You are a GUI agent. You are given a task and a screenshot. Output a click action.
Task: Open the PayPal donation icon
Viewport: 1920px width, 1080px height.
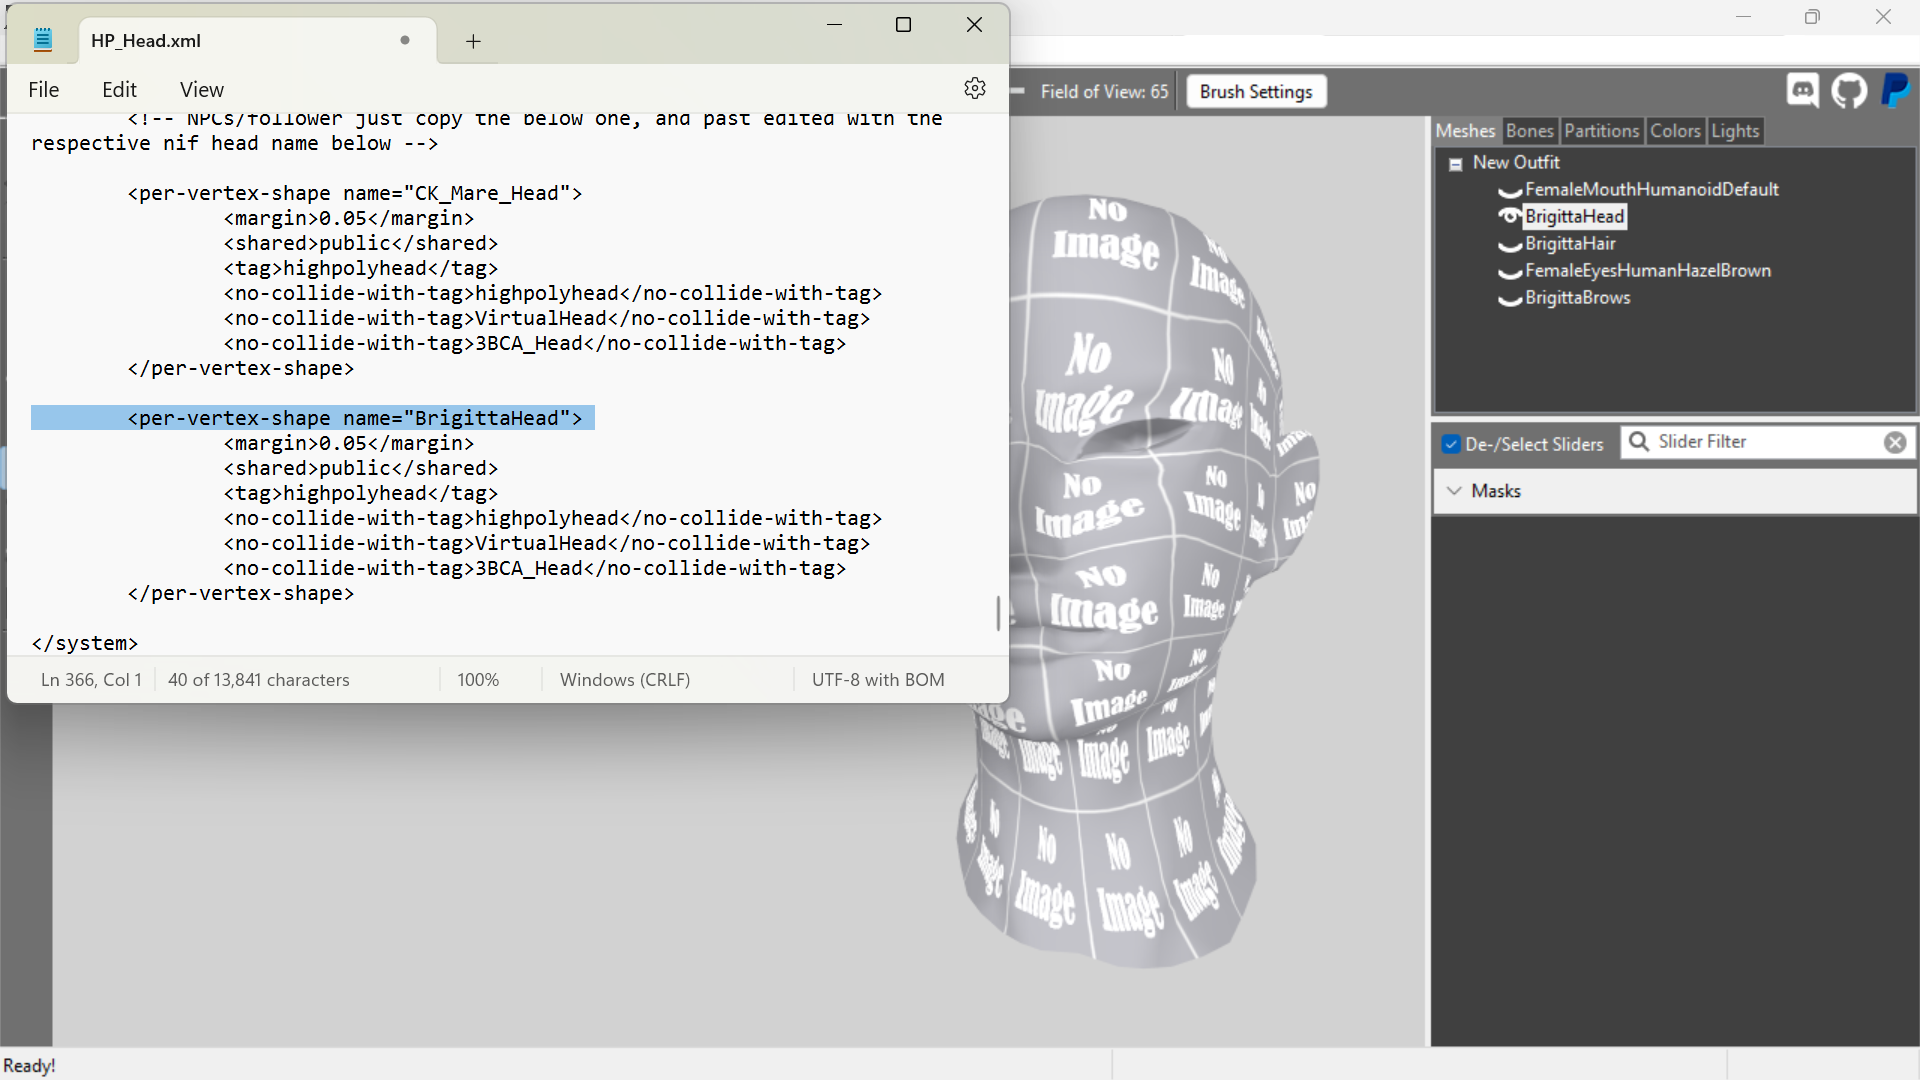(x=1896, y=91)
